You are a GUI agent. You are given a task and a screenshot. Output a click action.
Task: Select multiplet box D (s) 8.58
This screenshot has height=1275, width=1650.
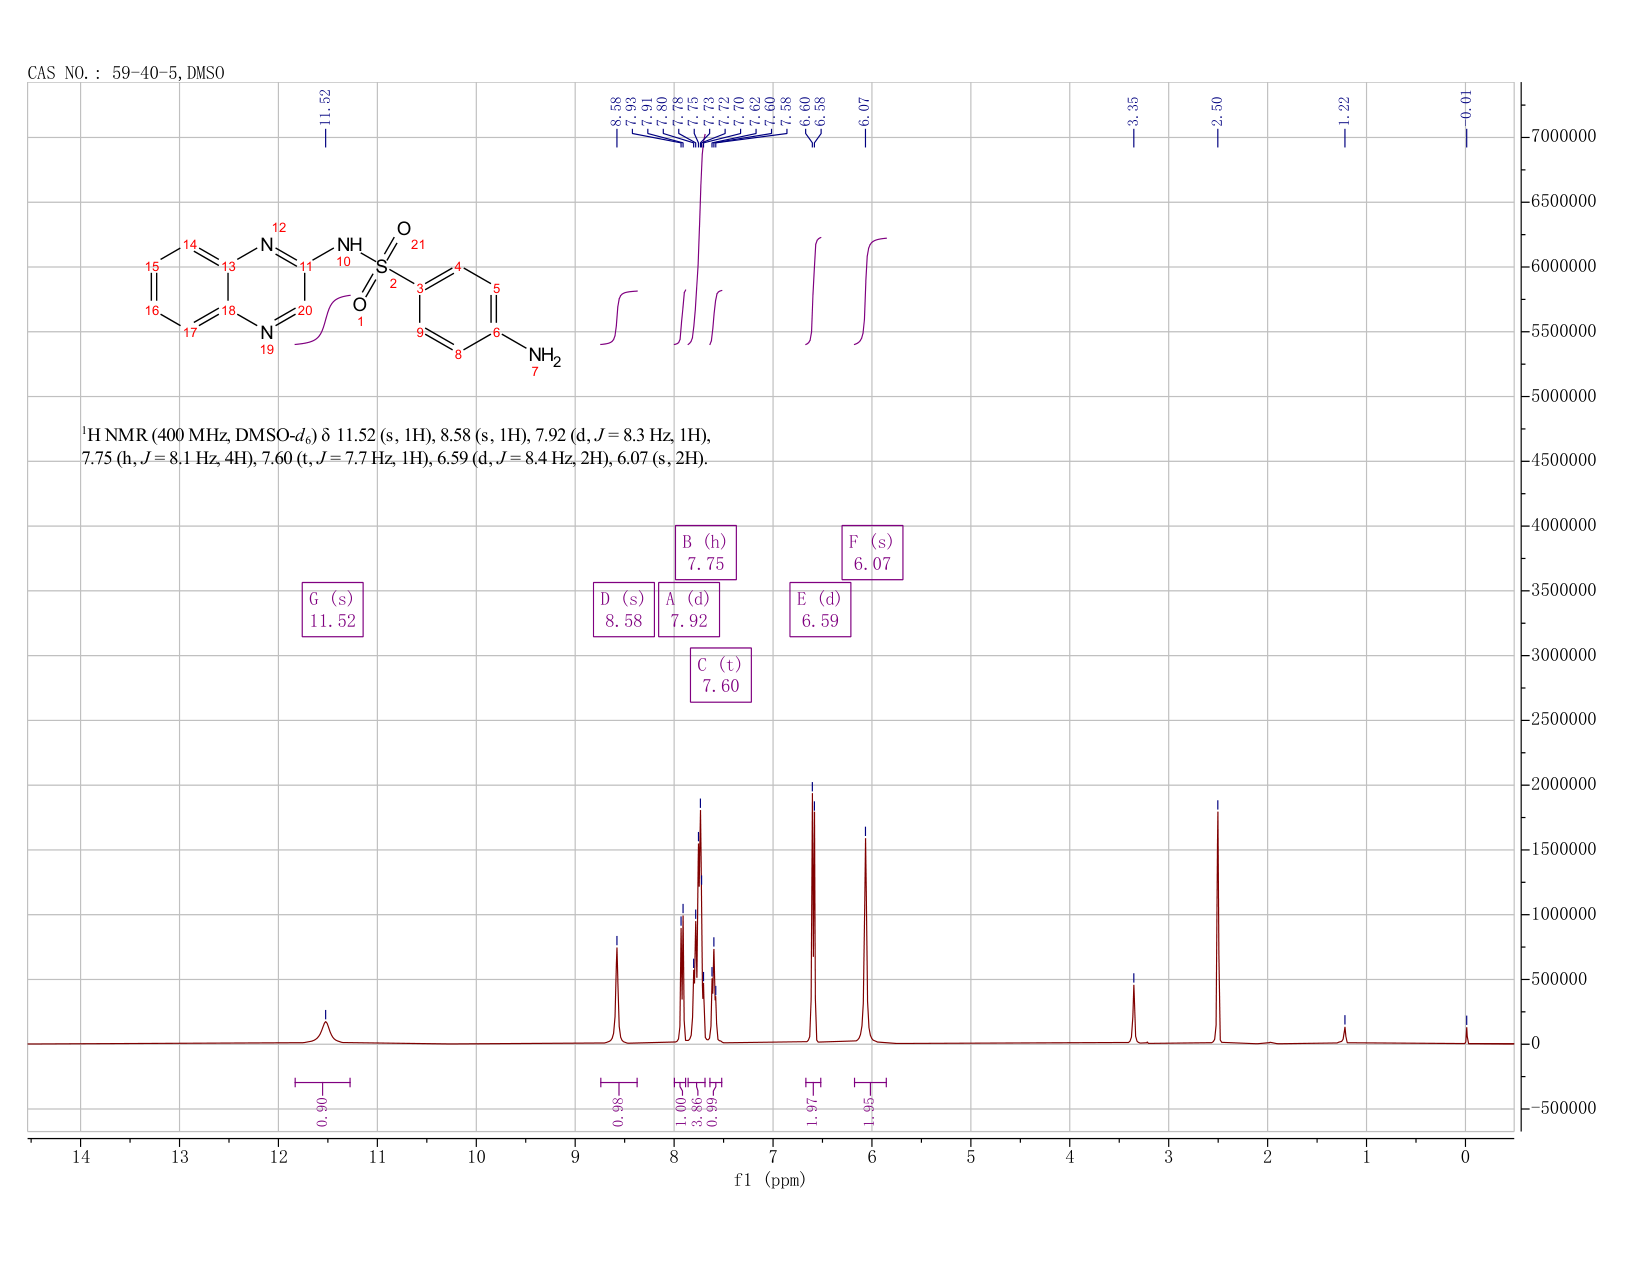tap(624, 610)
